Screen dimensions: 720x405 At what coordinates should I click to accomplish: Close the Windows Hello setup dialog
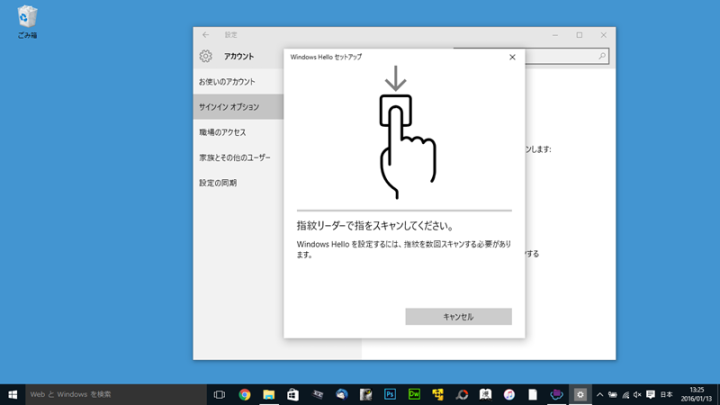pos(512,57)
